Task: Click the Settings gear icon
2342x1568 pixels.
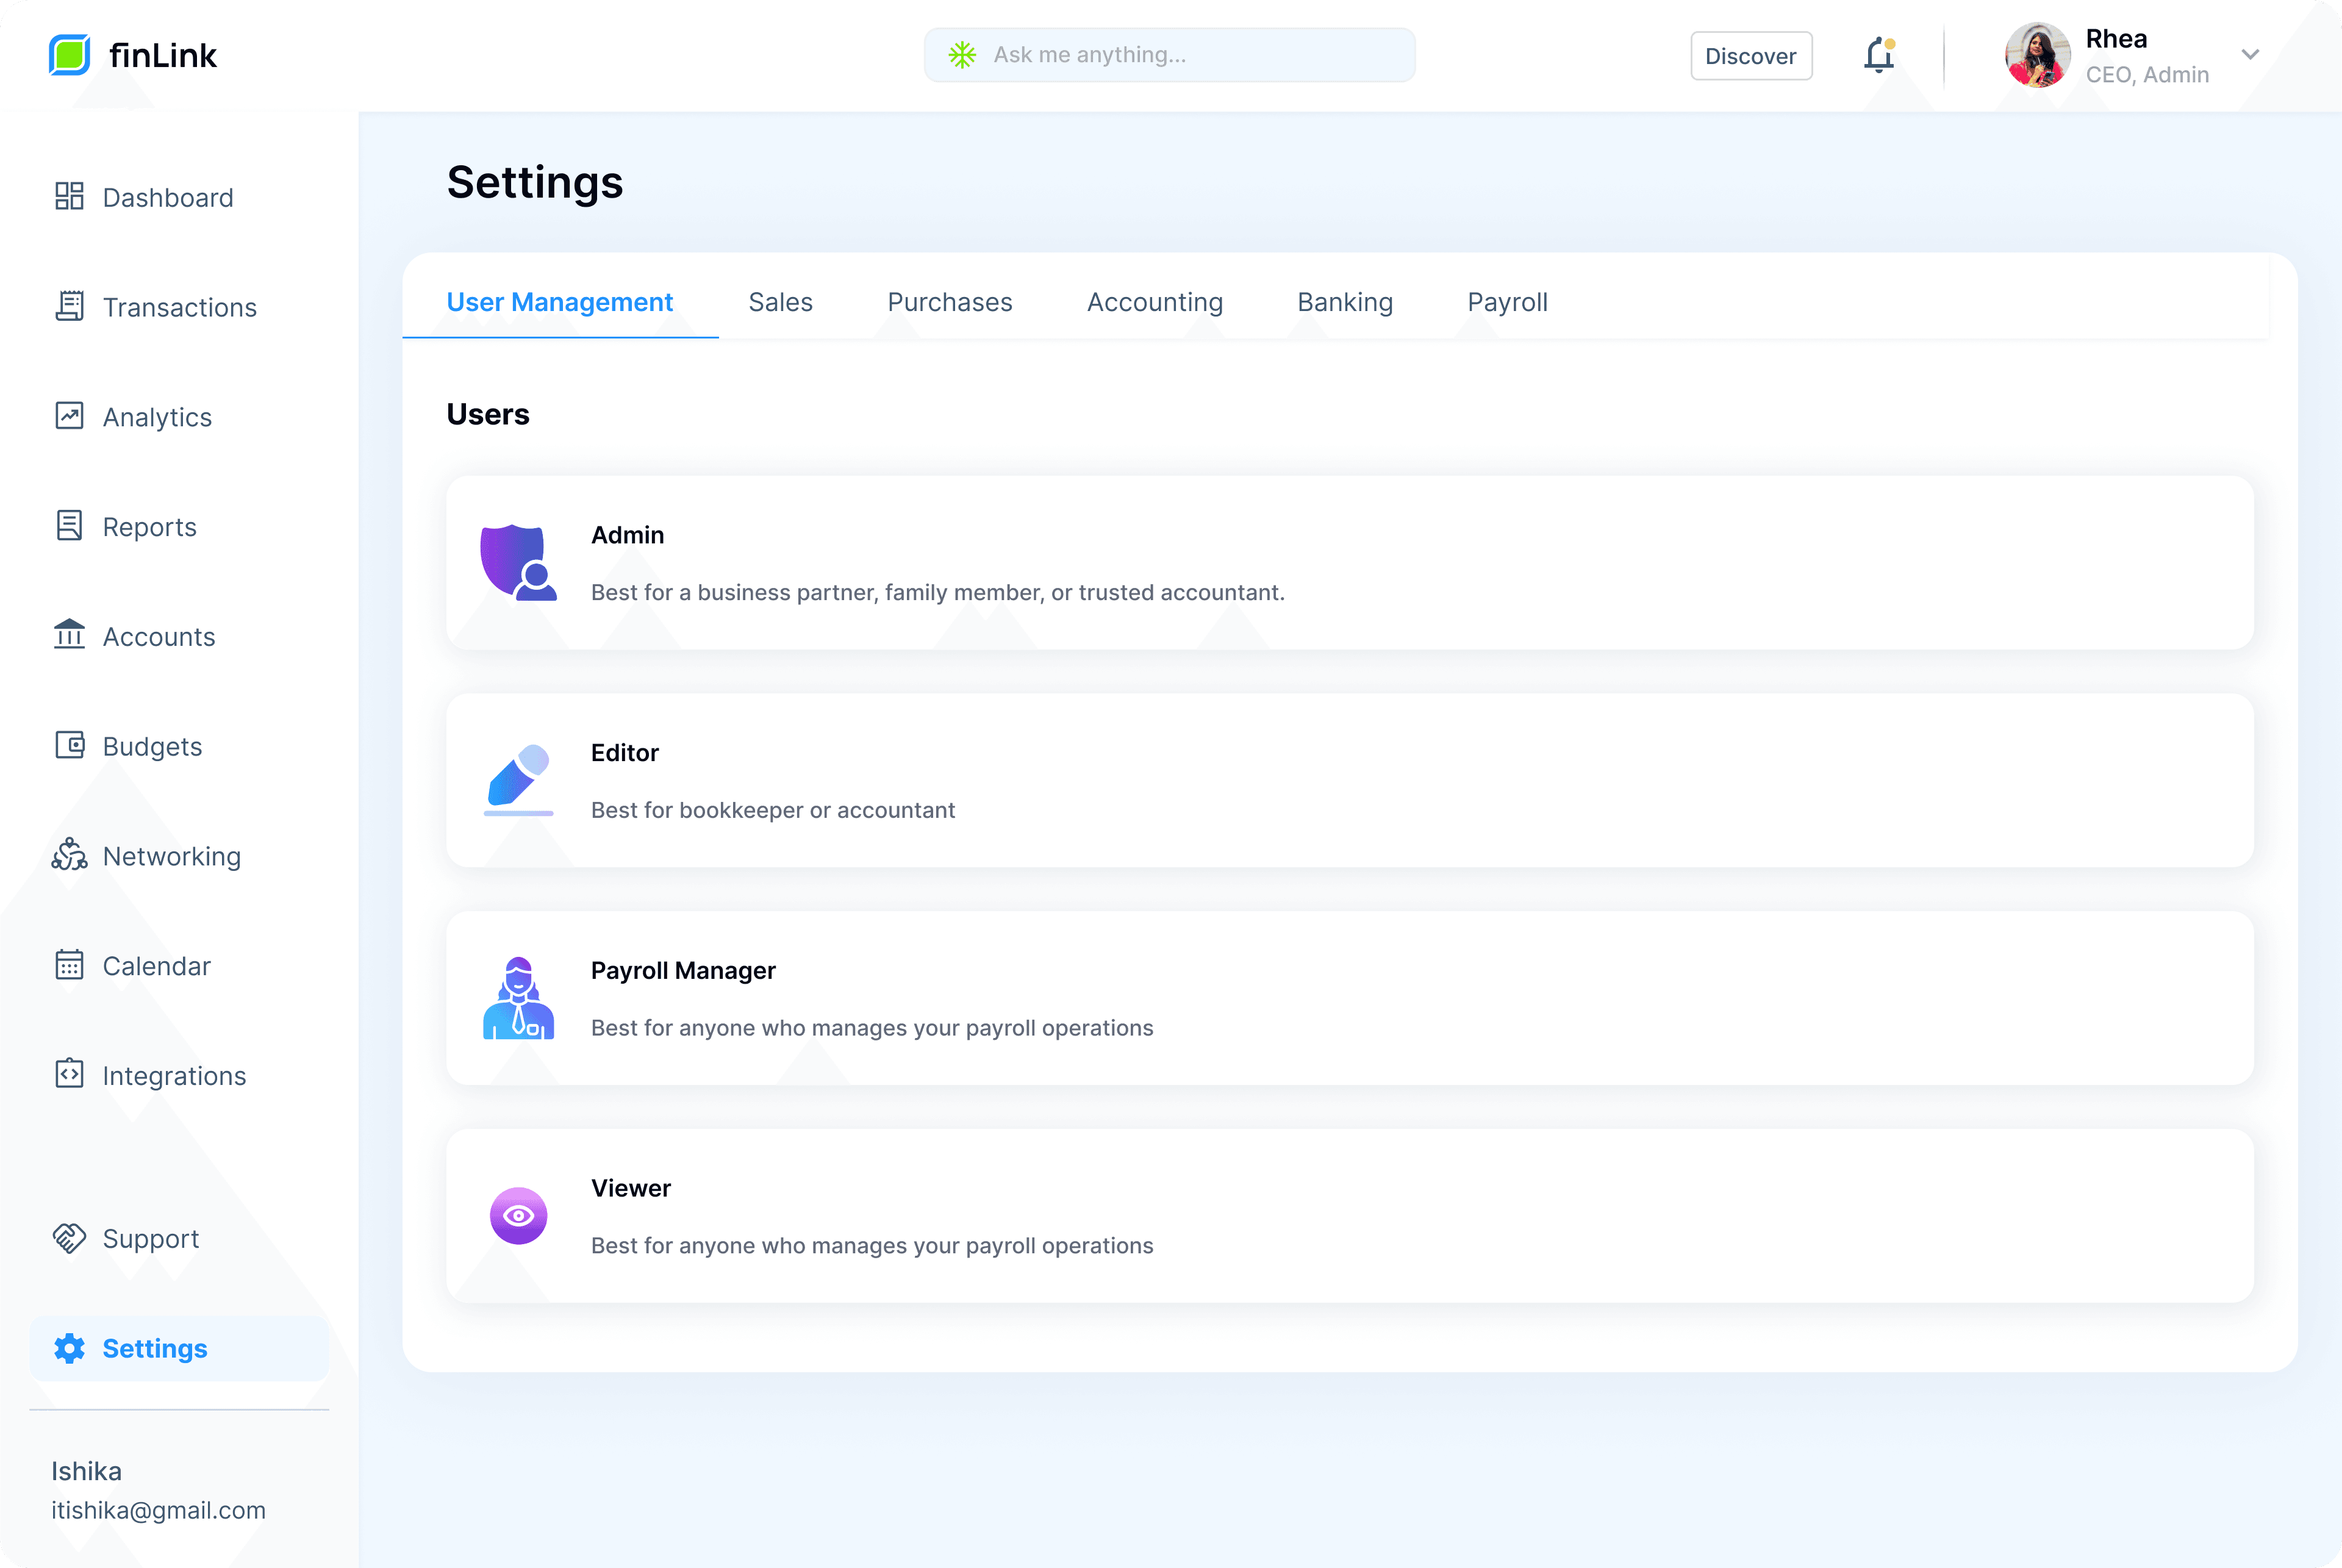Action: tap(69, 1348)
